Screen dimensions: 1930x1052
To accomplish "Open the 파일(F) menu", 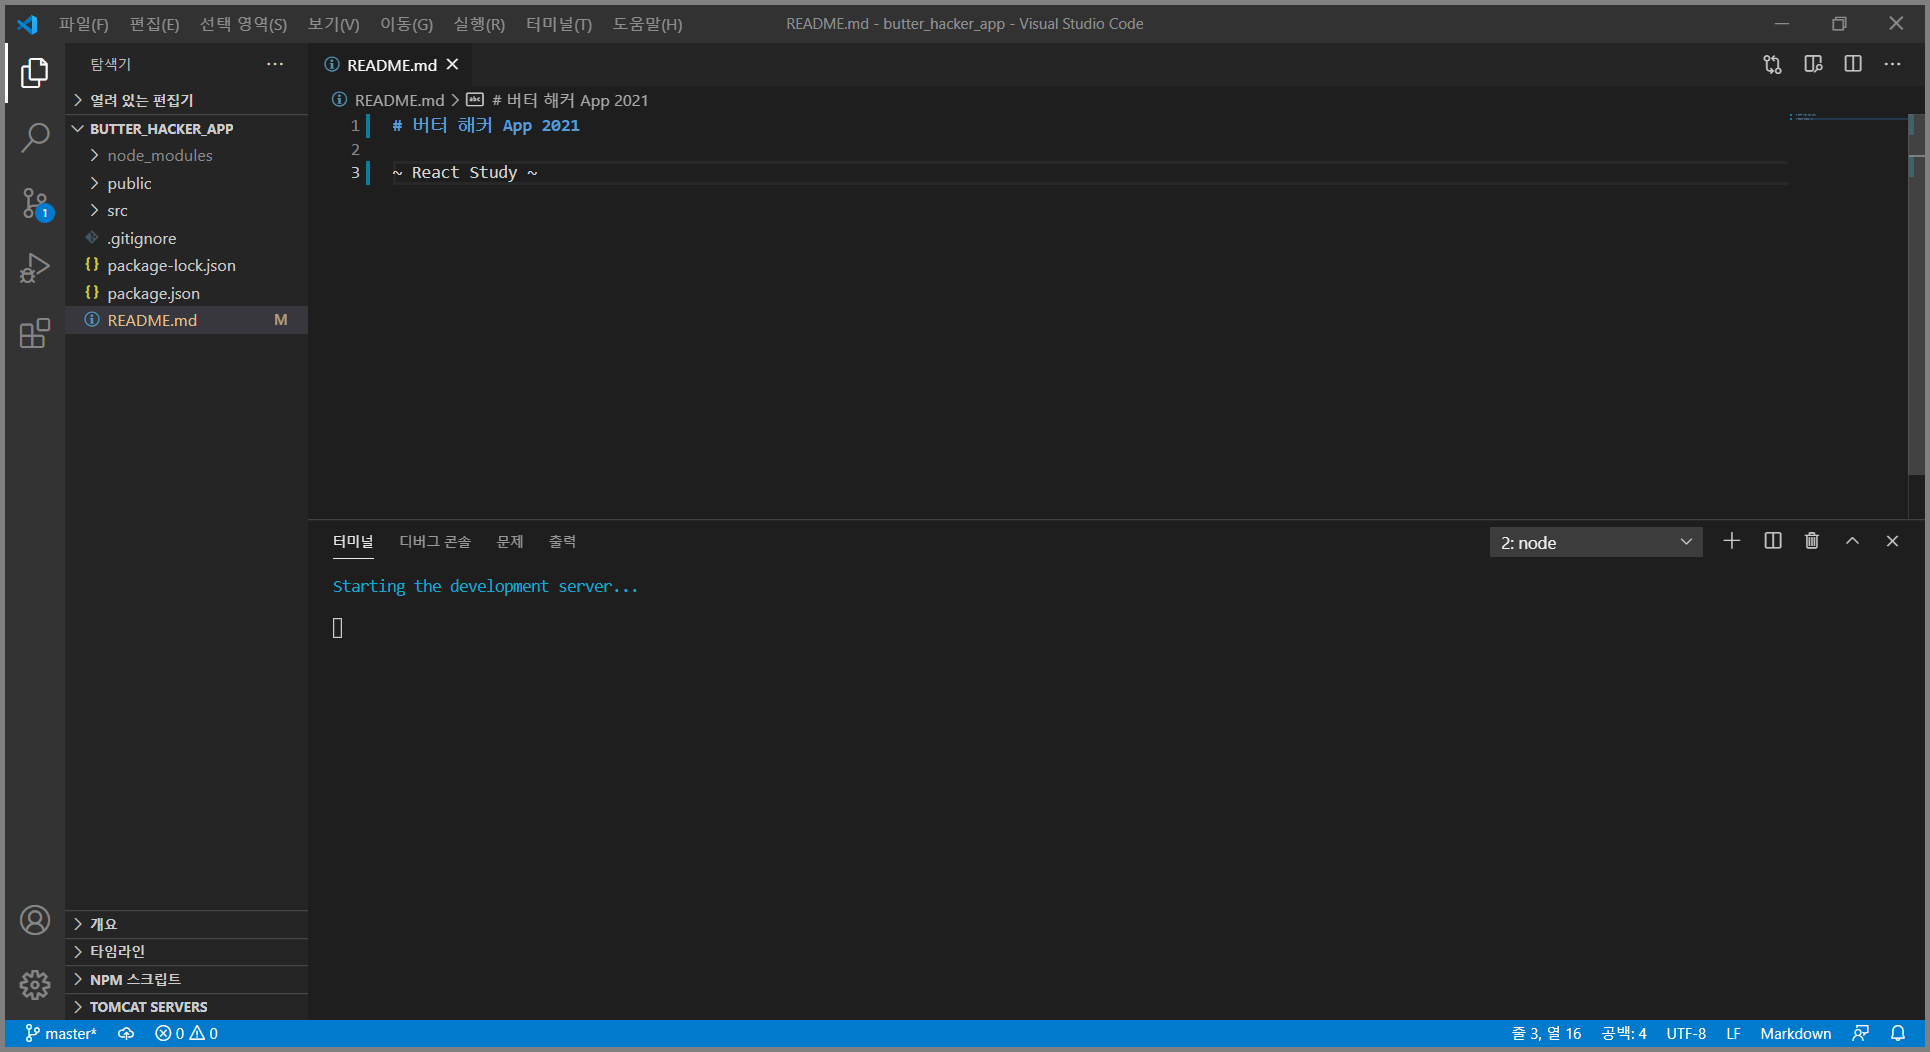I will 83,24.
